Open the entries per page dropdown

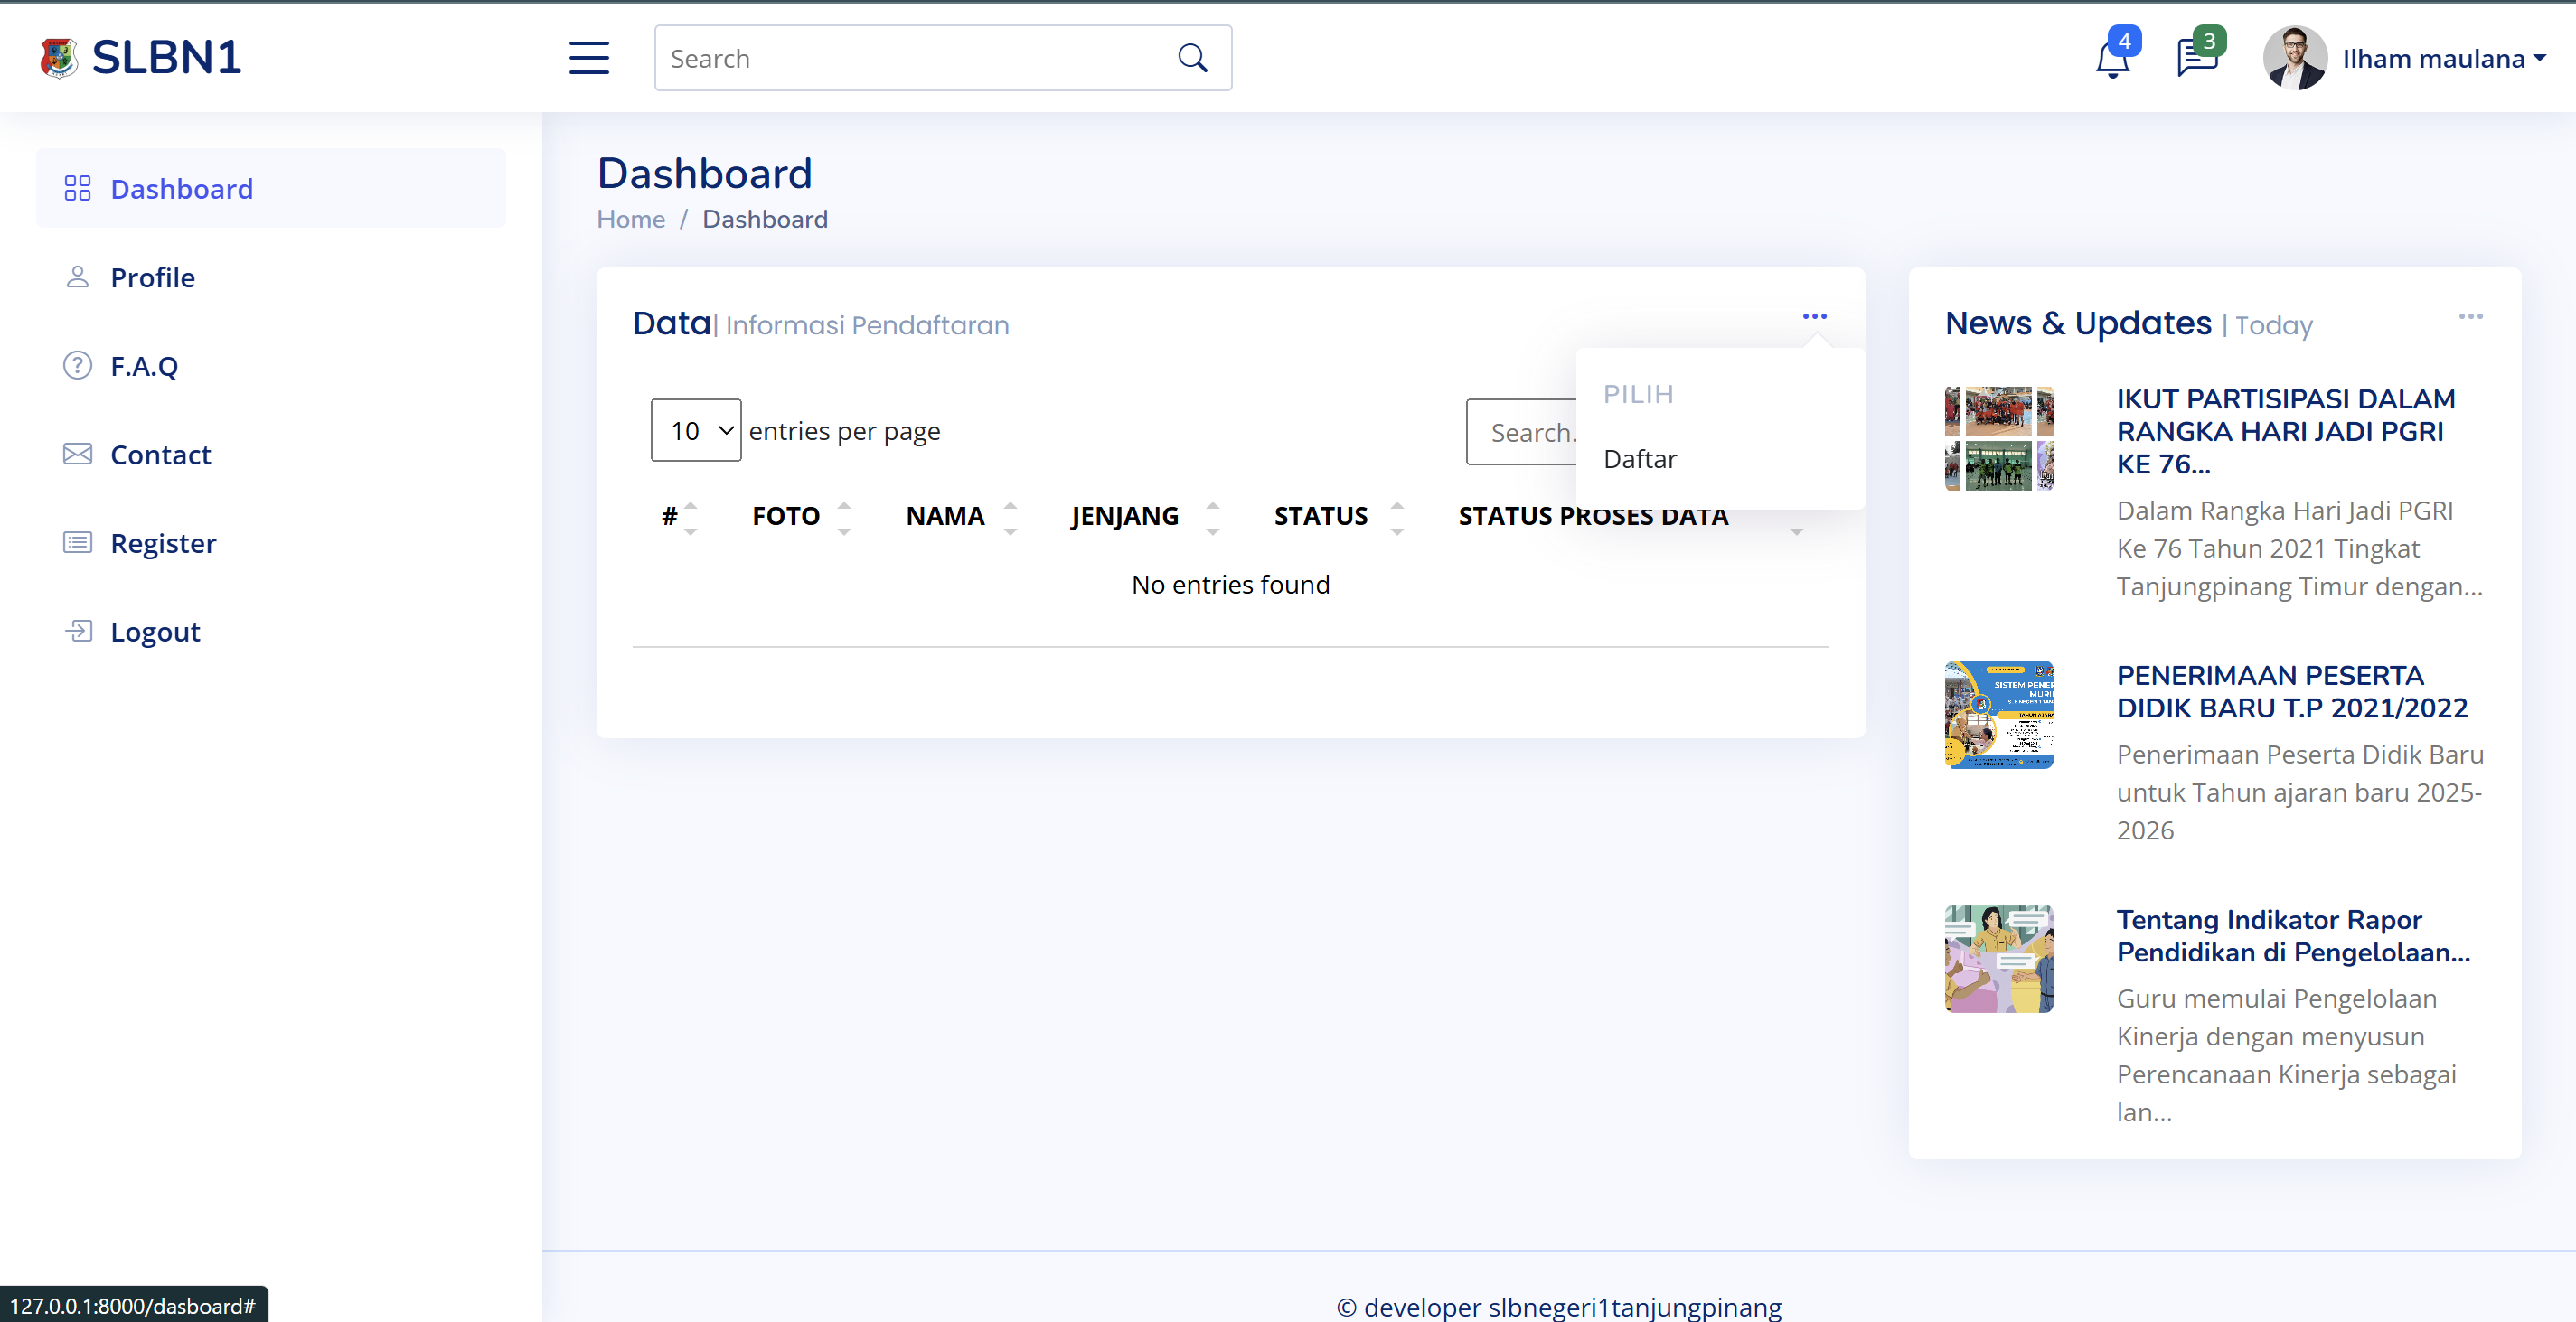[x=695, y=431]
